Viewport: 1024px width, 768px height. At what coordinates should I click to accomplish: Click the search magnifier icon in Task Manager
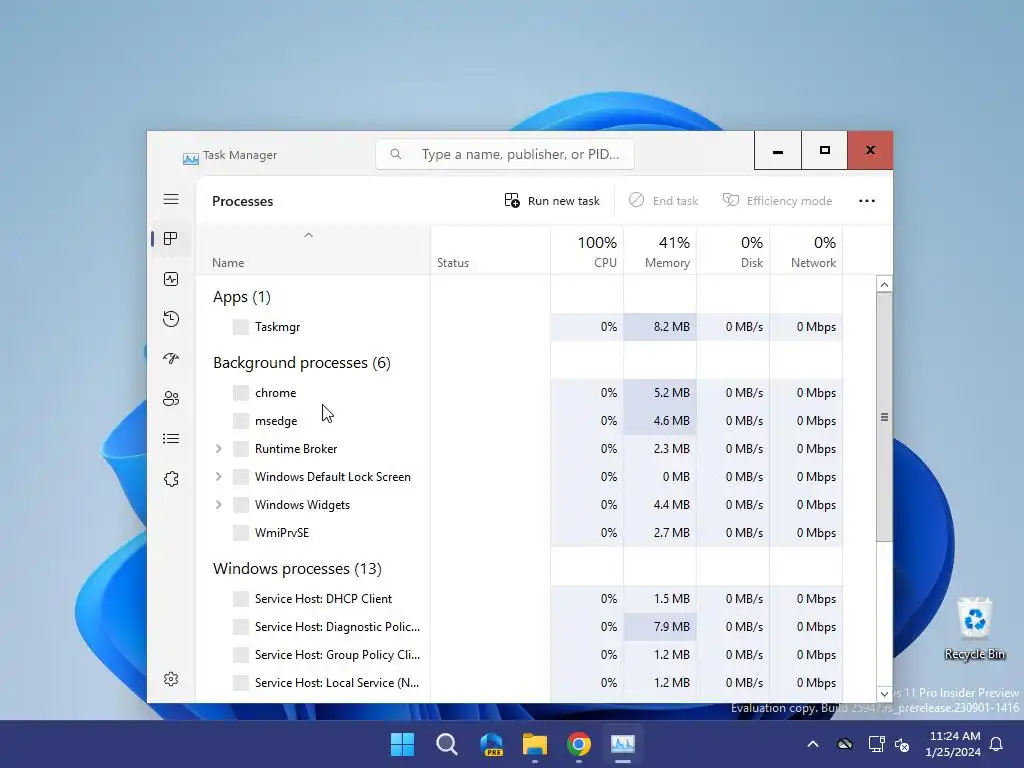click(x=396, y=154)
